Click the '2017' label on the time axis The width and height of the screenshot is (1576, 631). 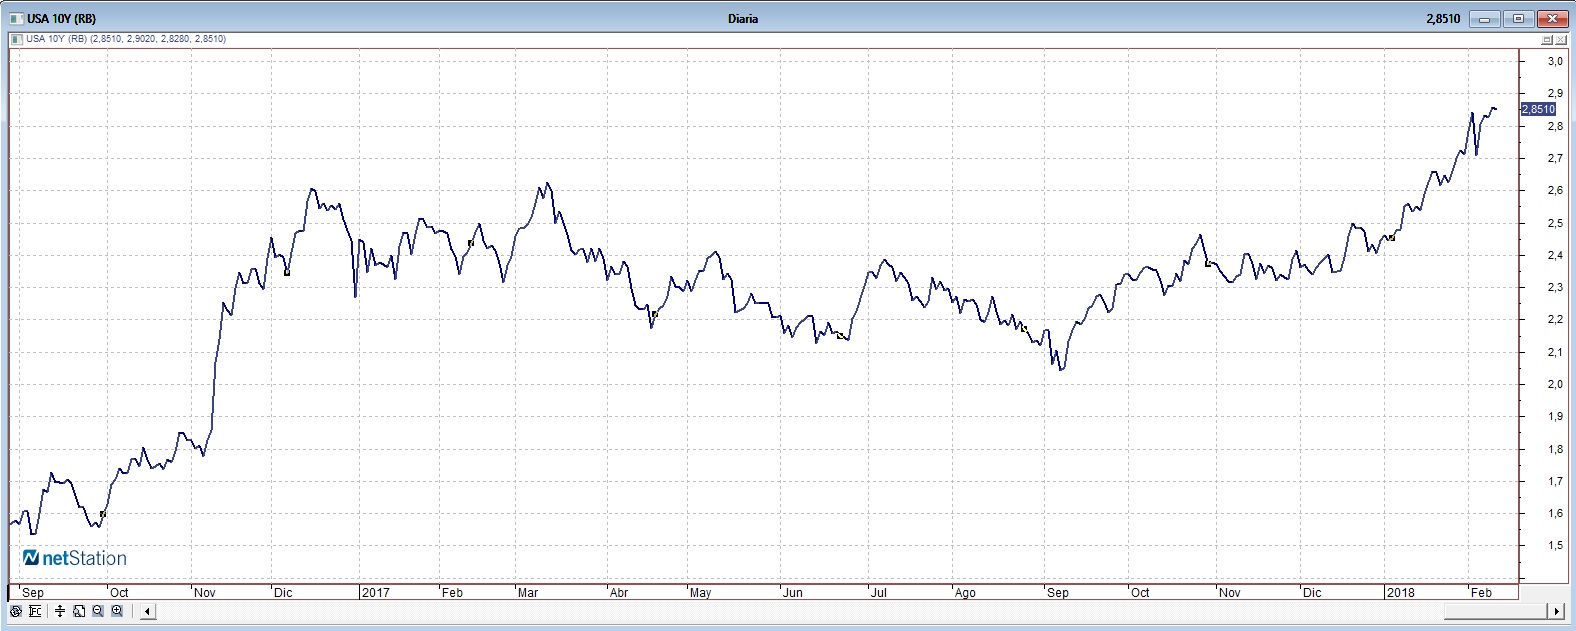coord(375,592)
